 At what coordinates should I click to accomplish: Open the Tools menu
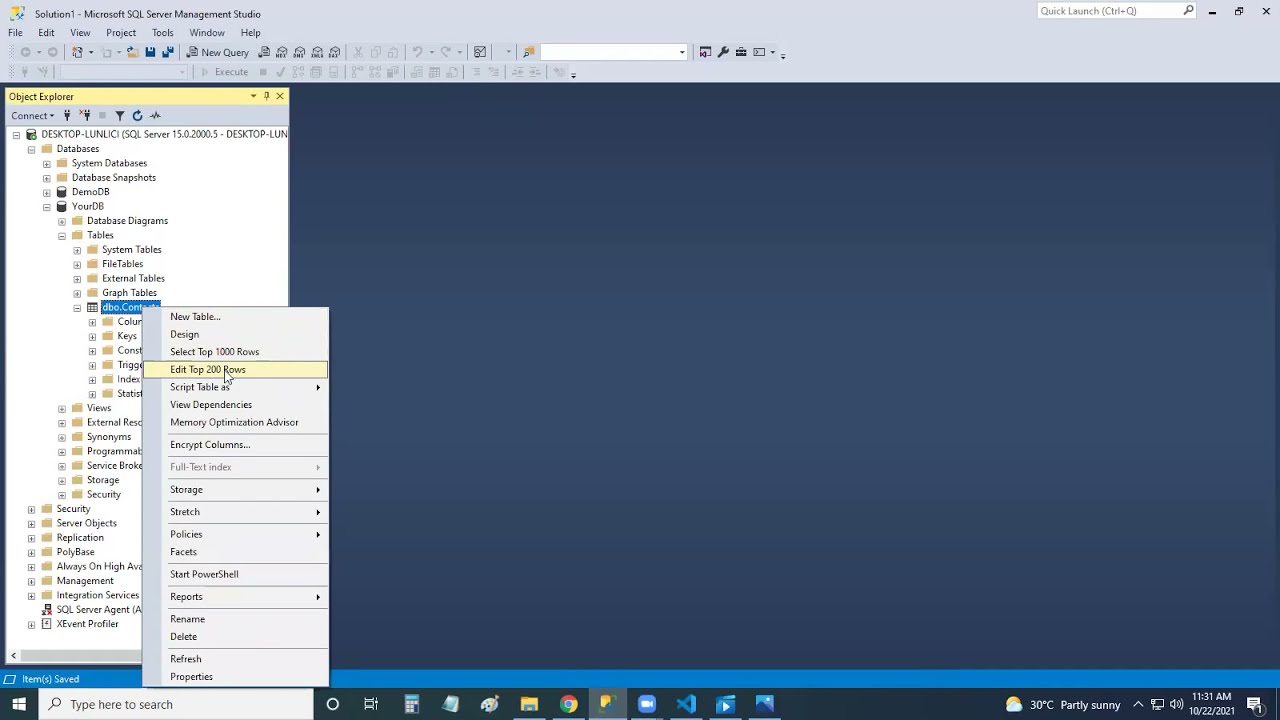[x=162, y=32]
